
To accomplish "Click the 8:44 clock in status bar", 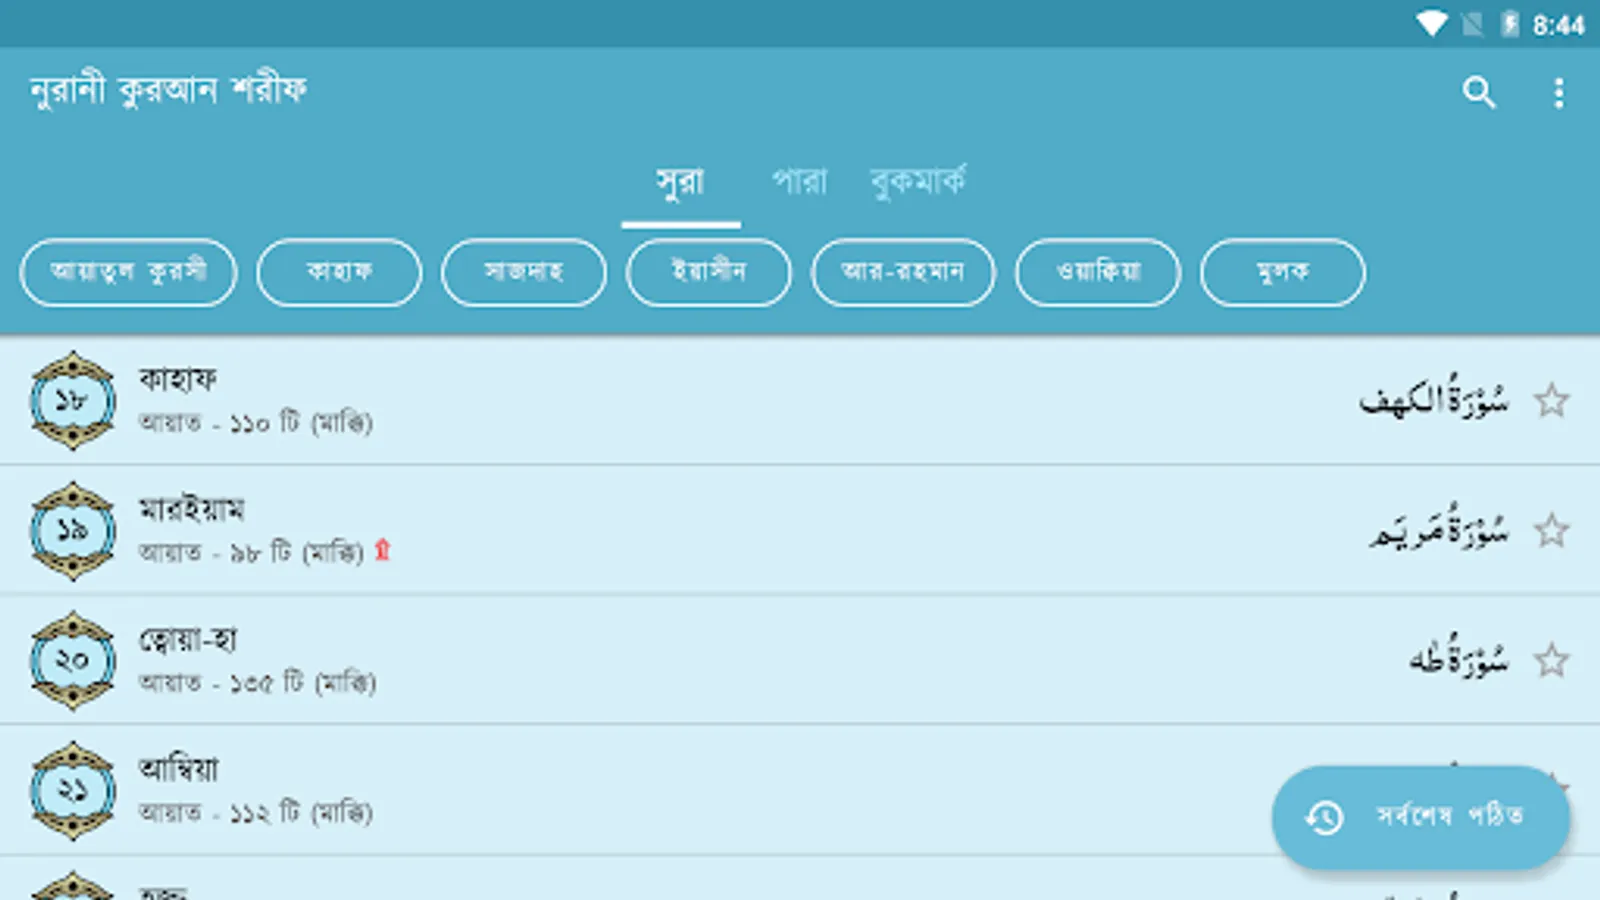I will tap(1558, 25).
